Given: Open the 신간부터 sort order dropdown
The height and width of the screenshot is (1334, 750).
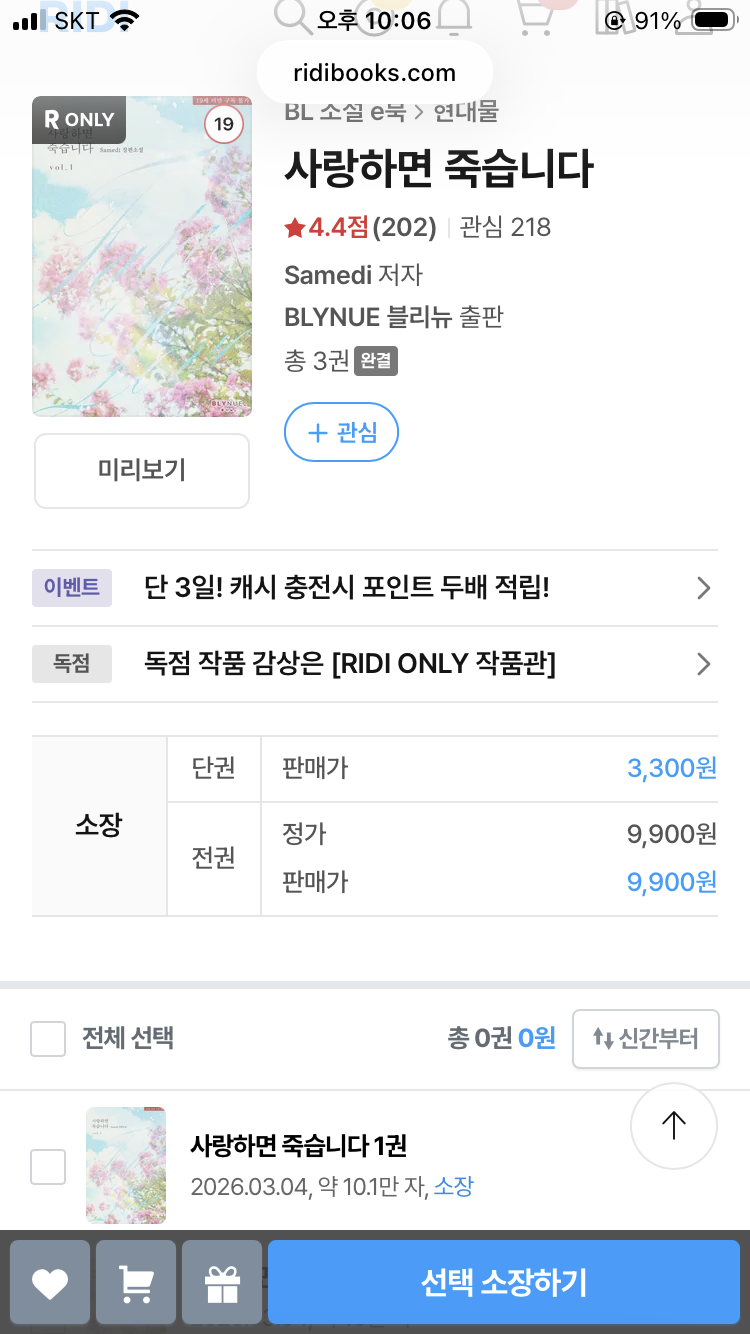Looking at the screenshot, I should click(646, 1039).
